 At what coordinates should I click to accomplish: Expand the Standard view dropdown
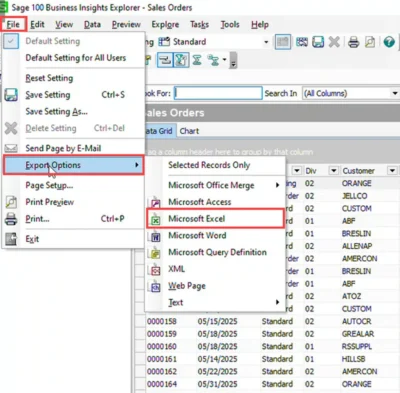(x=266, y=42)
